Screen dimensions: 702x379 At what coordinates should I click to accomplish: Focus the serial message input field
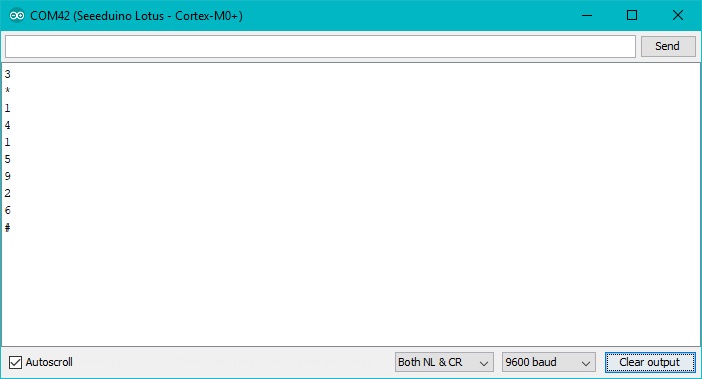(x=320, y=47)
